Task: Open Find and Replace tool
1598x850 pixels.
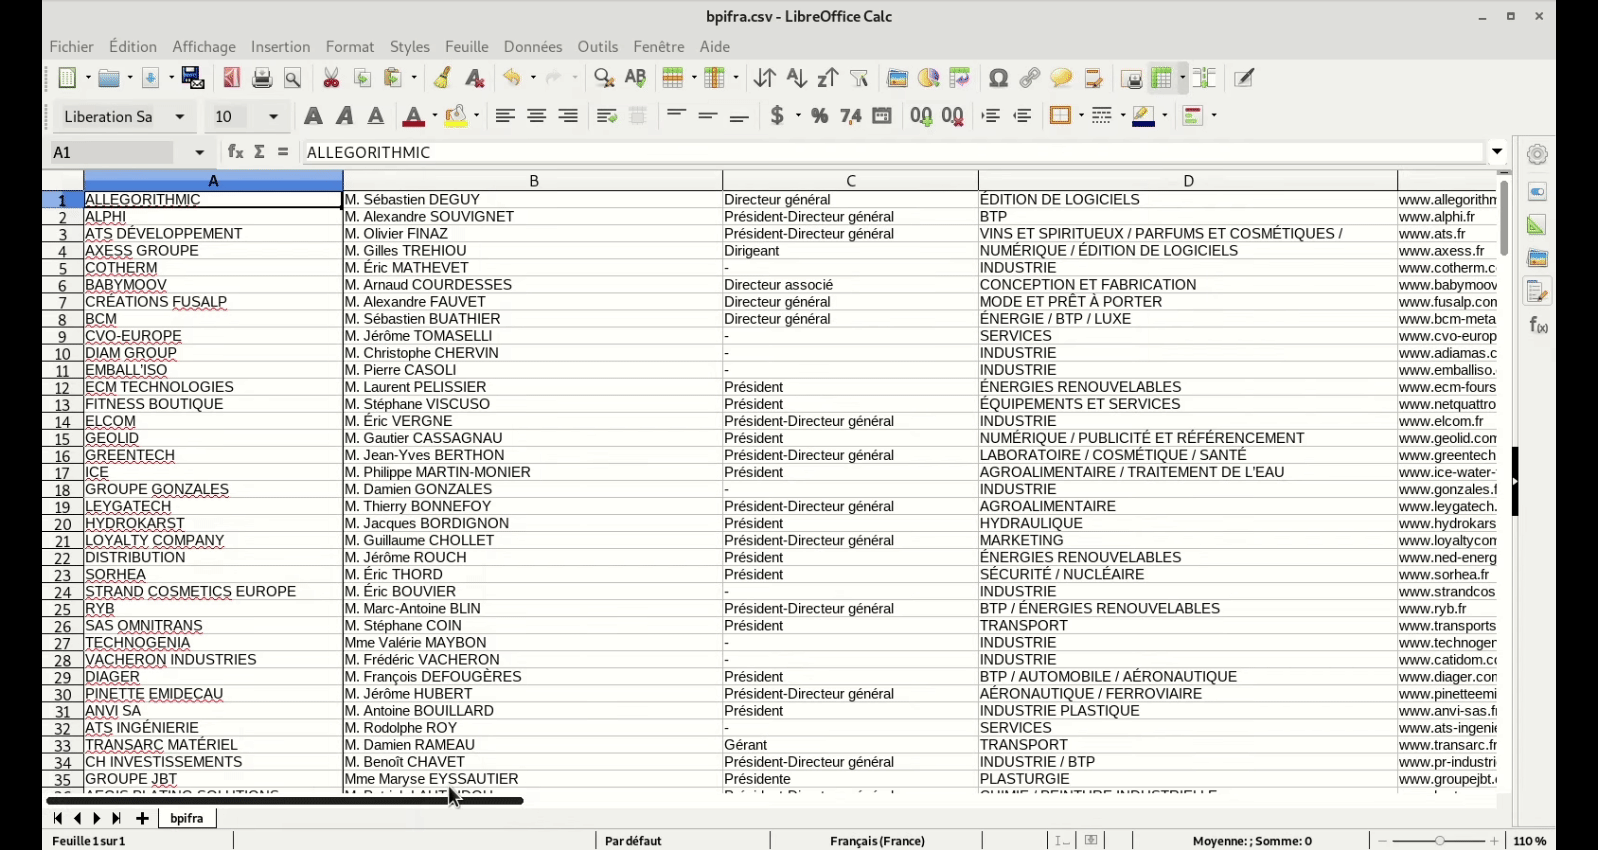Action: click(604, 78)
